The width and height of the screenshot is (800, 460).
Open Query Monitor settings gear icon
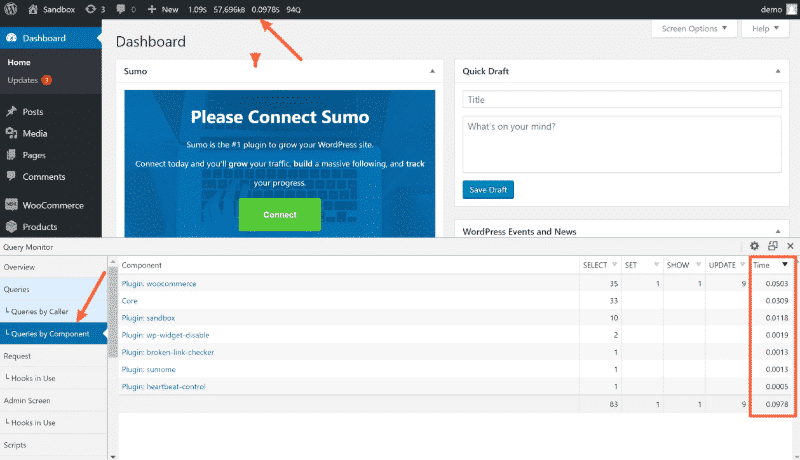tap(755, 246)
